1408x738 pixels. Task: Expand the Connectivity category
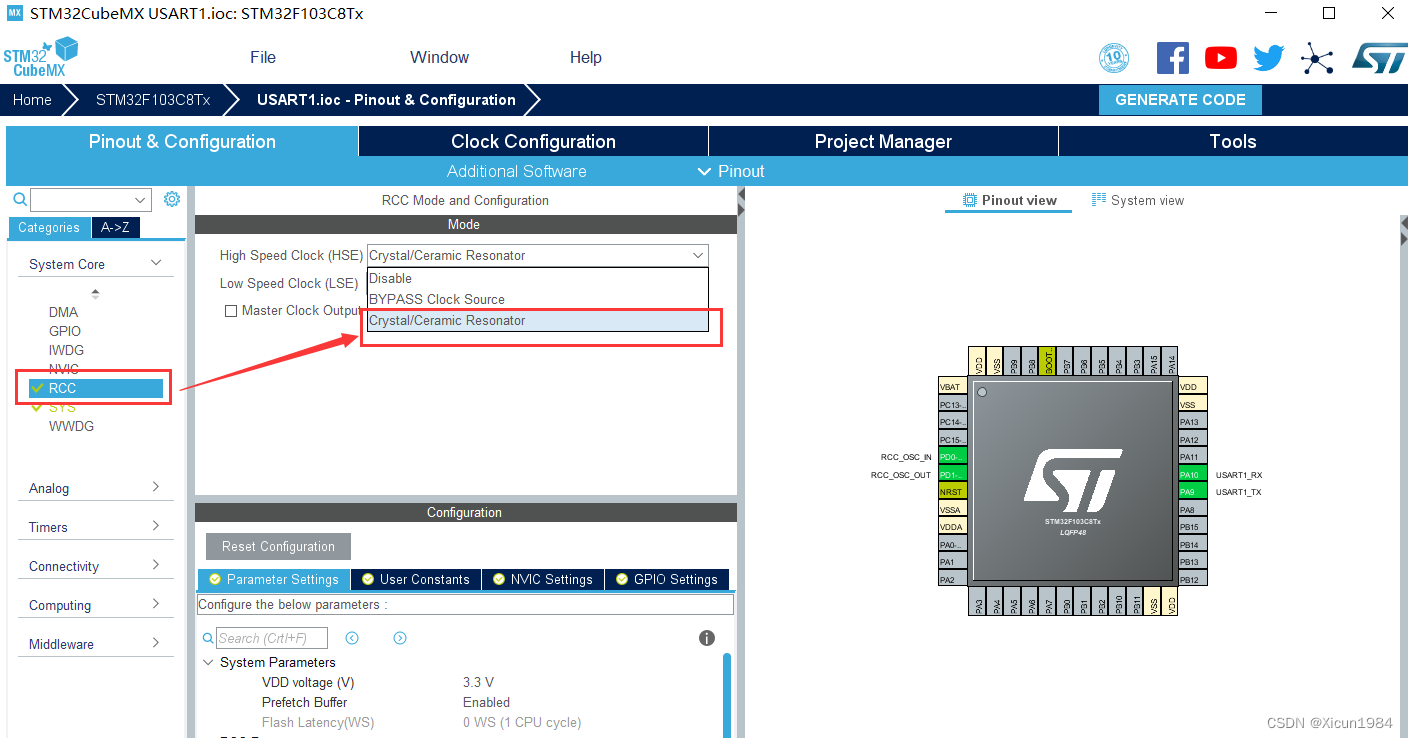[x=95, y=565]
